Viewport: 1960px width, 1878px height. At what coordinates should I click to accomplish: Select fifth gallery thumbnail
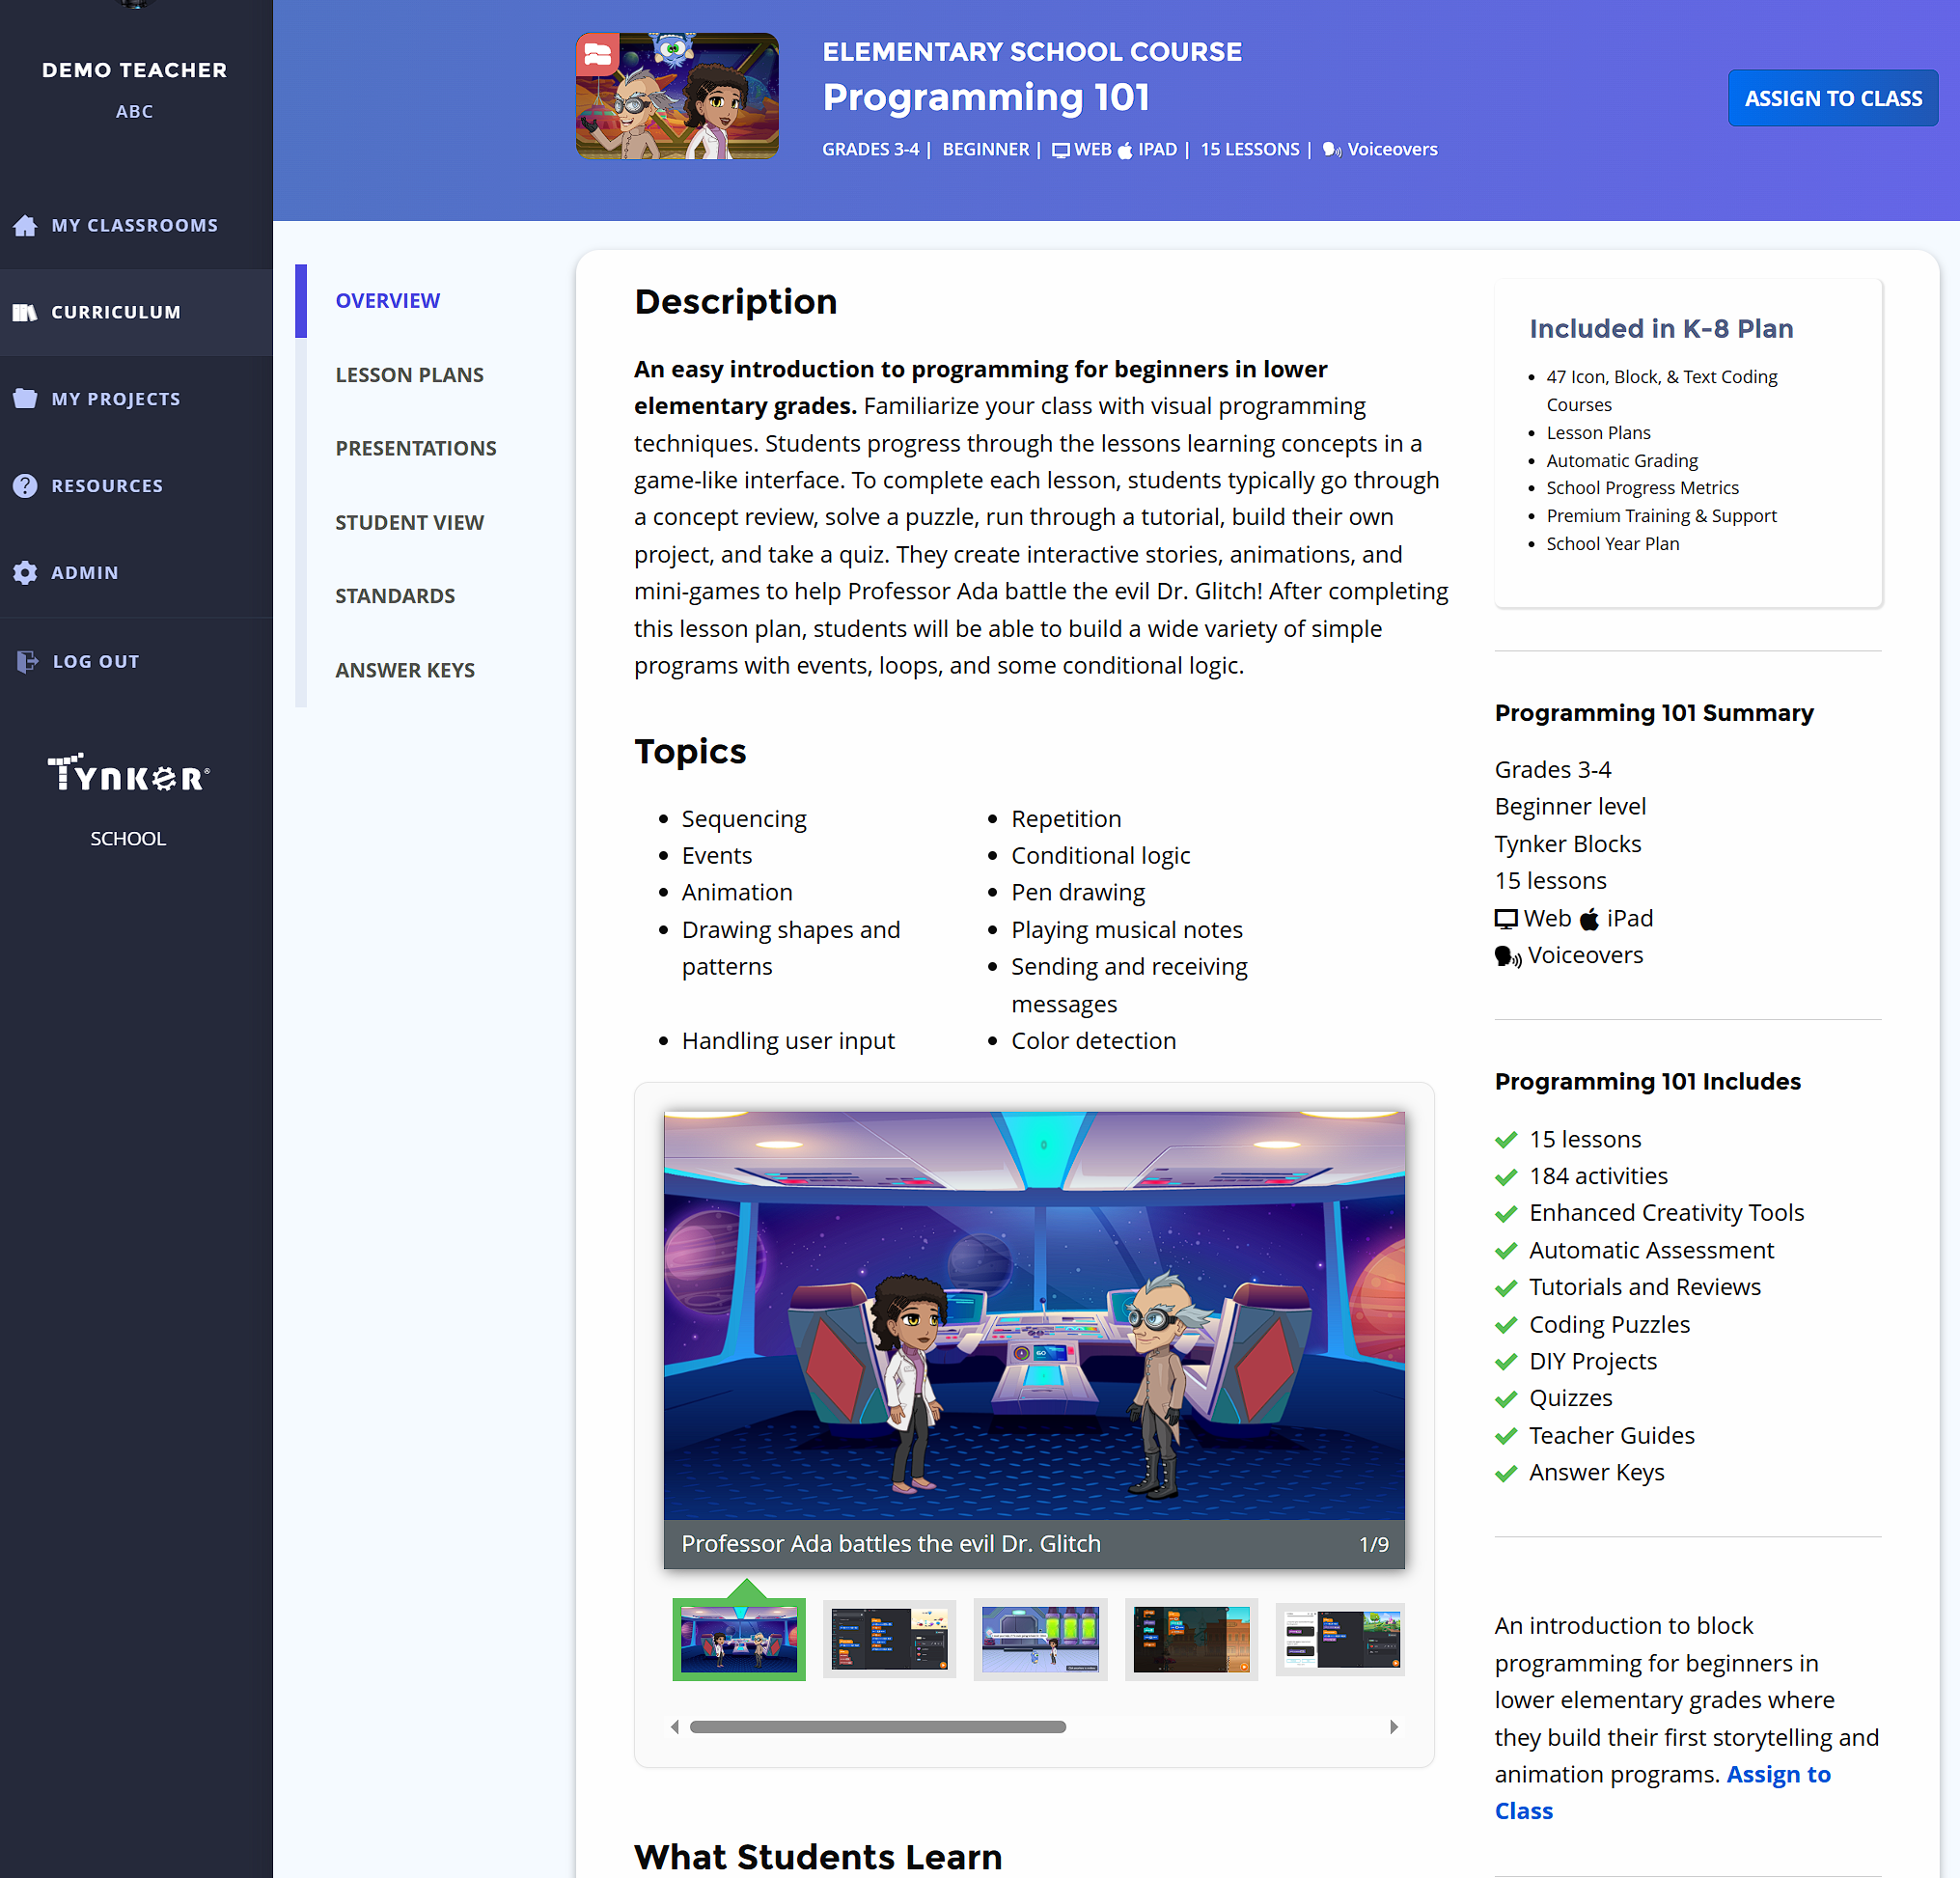(x=1340, y=1638)
